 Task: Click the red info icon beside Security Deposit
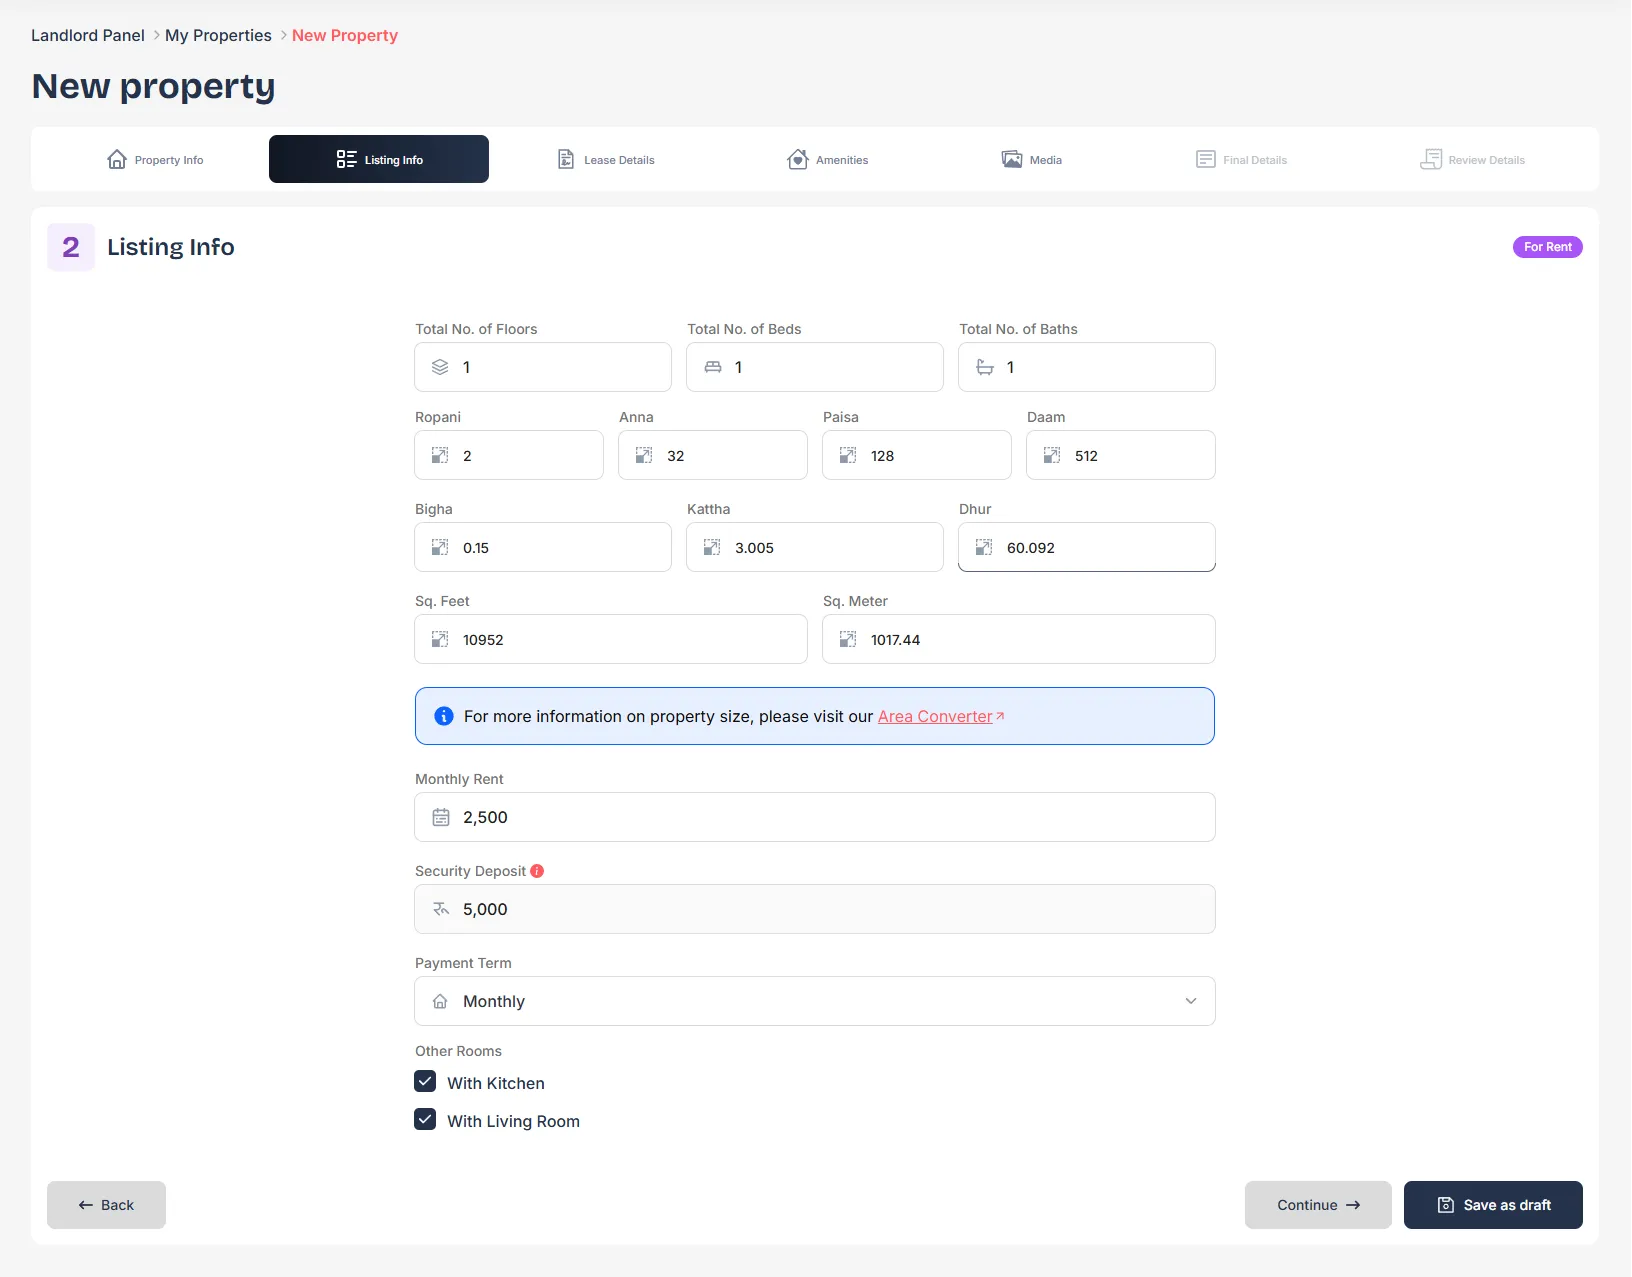point(537,871)
